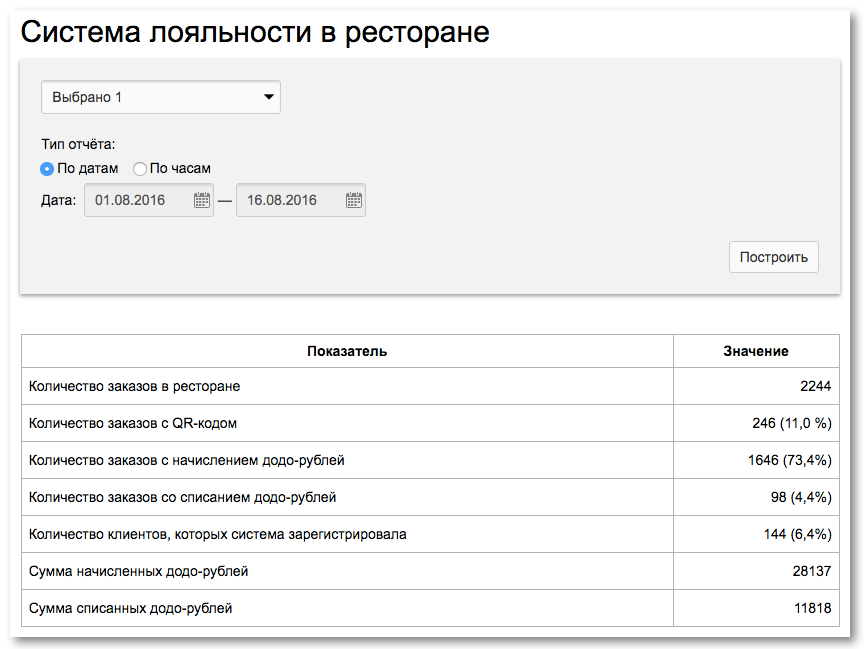
Task: Click the value 1646 (73,4%)
Action: 789,460
